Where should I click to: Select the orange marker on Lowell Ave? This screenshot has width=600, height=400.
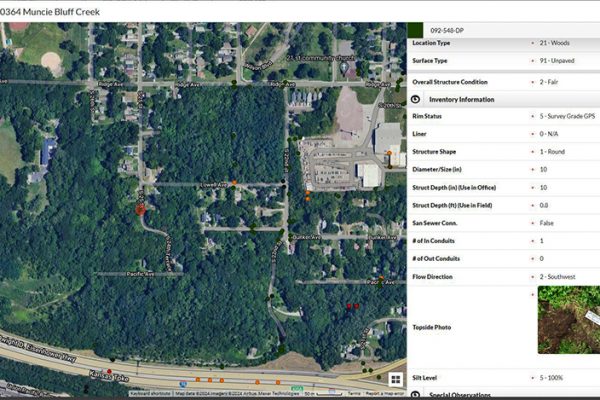point(234,183)
